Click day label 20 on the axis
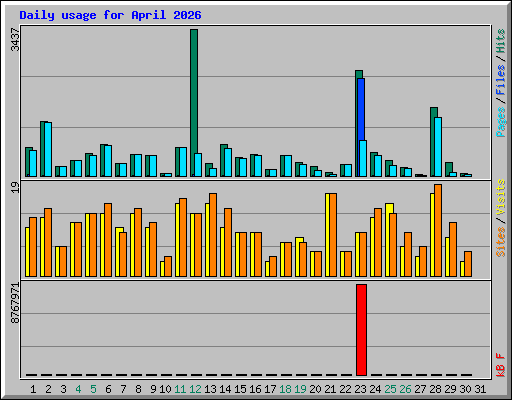 (x=315, y=389)
